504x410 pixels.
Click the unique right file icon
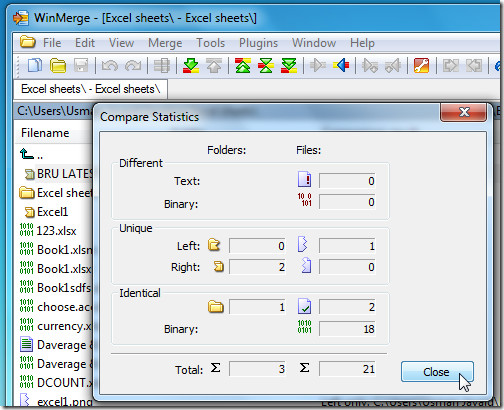click(306, 266)
